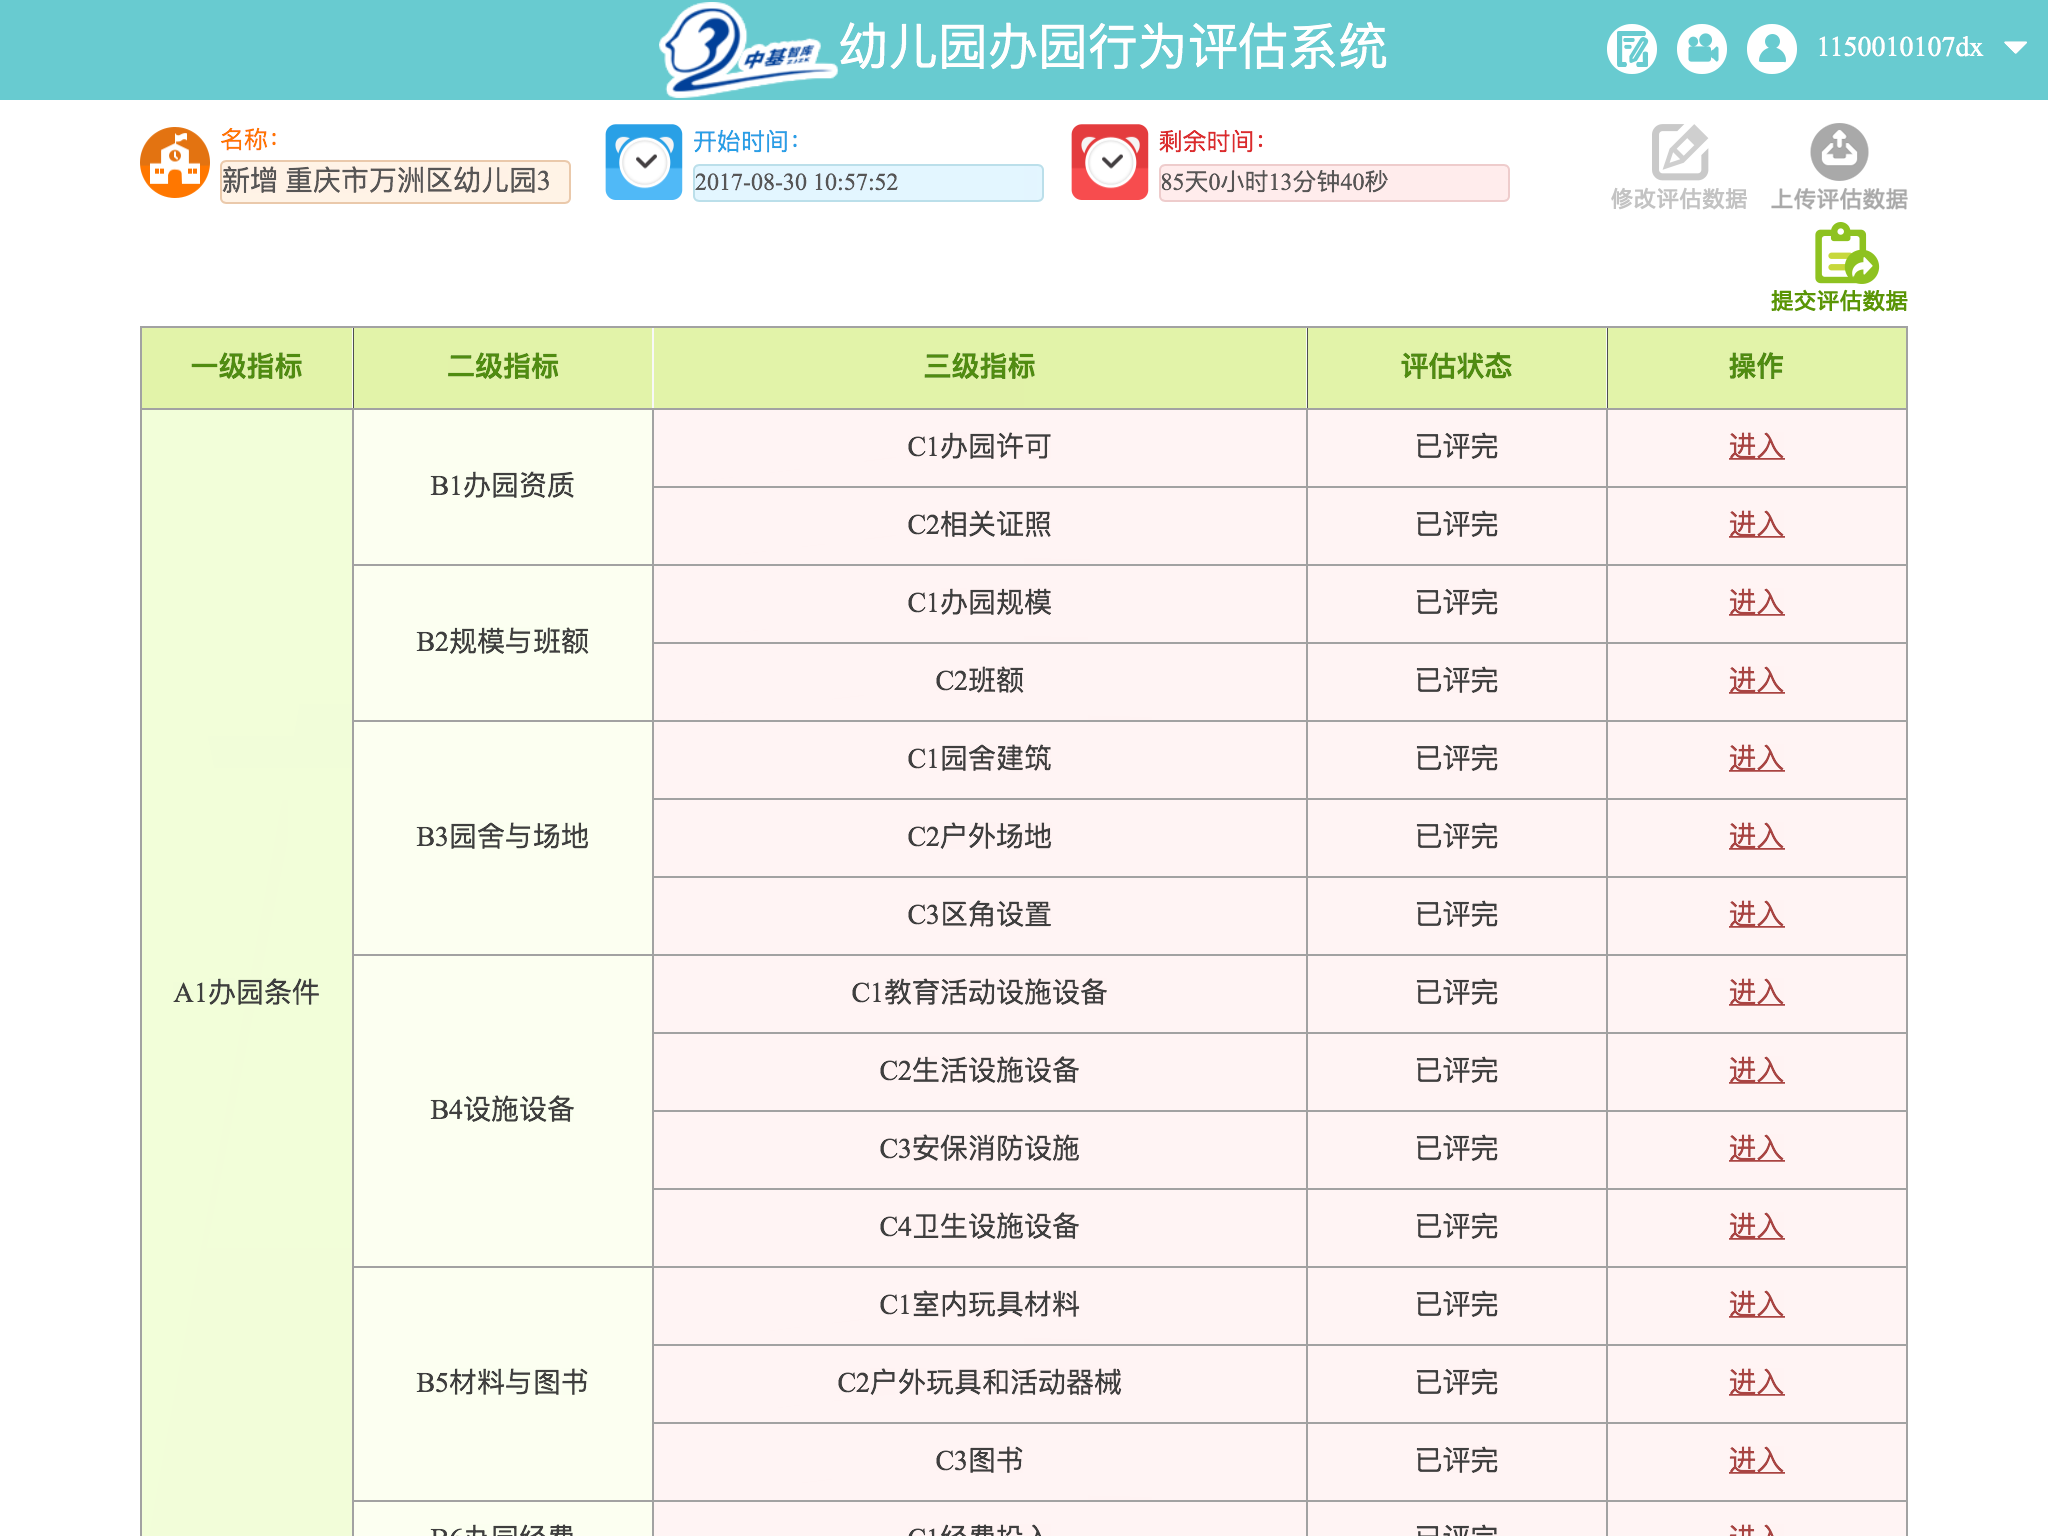Image resolution: width=2048 pixels, height=1536 pixels.
Task: Click the kindergarten name field
Action: tap(395, 181)
